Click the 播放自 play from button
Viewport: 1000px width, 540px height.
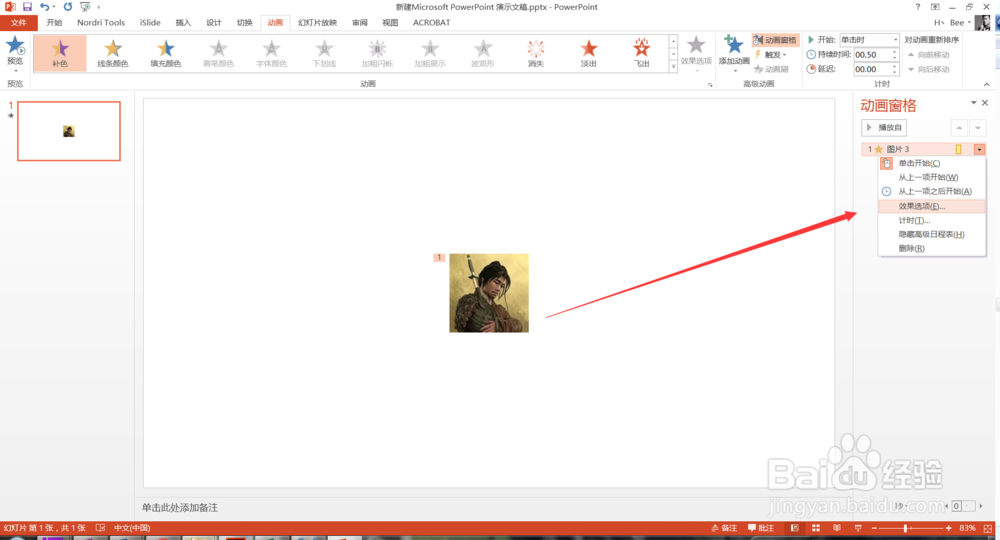click(x=884, y=128)
